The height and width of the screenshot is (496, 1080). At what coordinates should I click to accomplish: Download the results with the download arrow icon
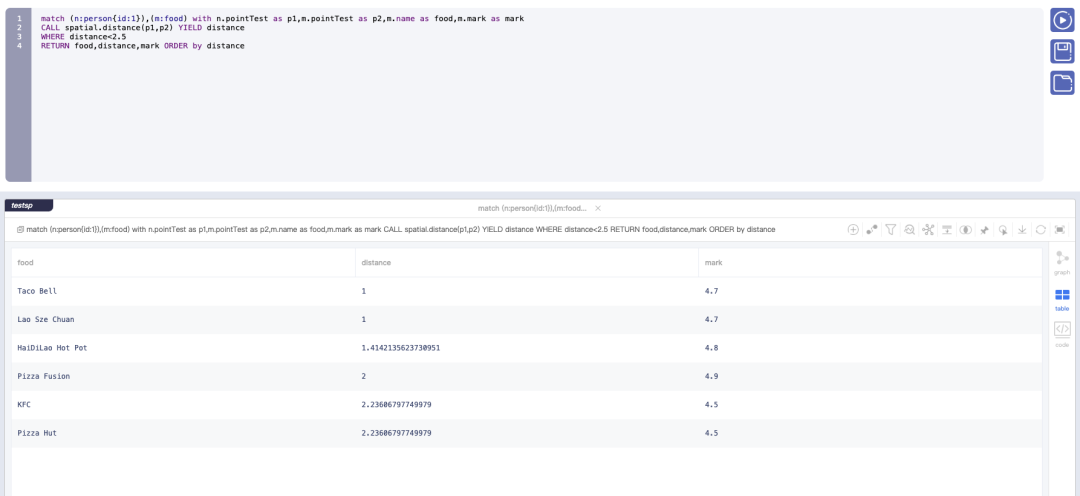pyautogui.click(x=1022, y=229)
